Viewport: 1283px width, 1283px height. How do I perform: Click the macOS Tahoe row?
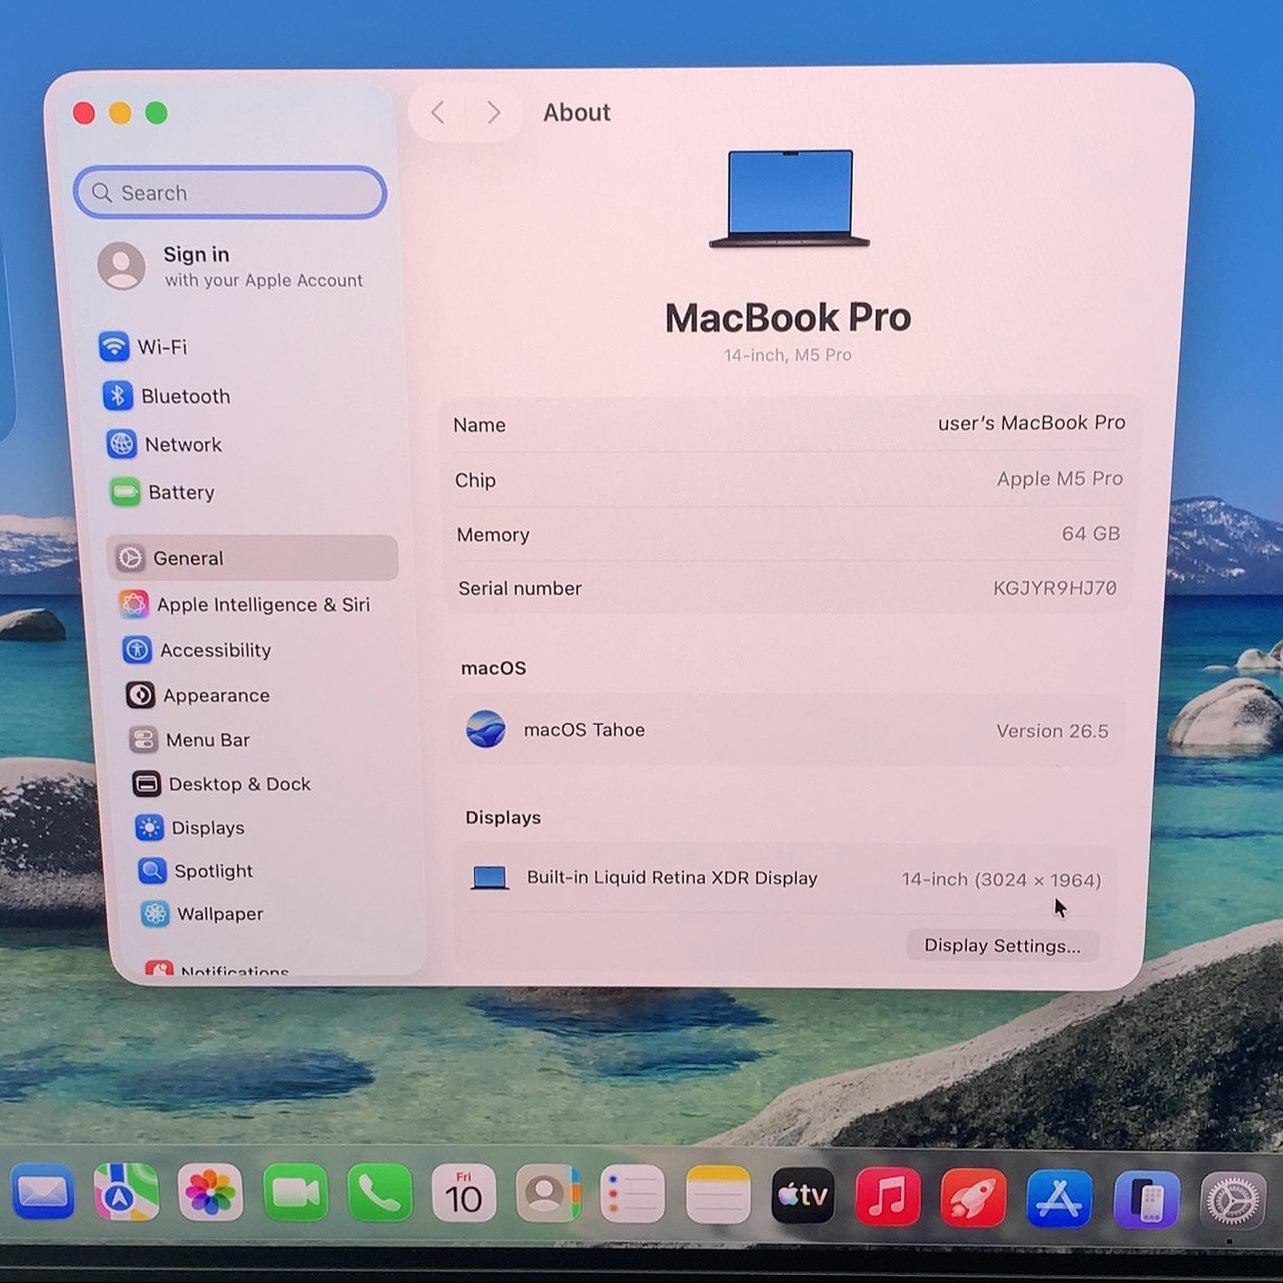click(787, 730)
